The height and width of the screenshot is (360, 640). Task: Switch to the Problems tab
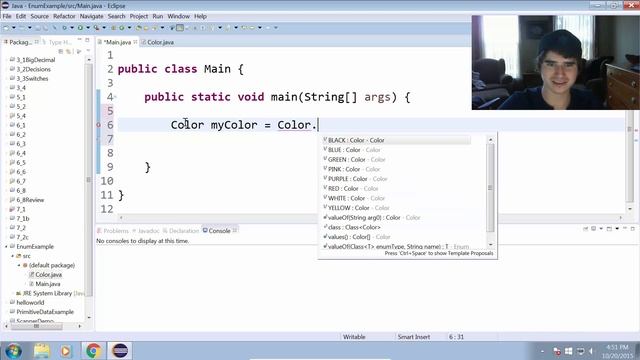click(x=113, y=231)
